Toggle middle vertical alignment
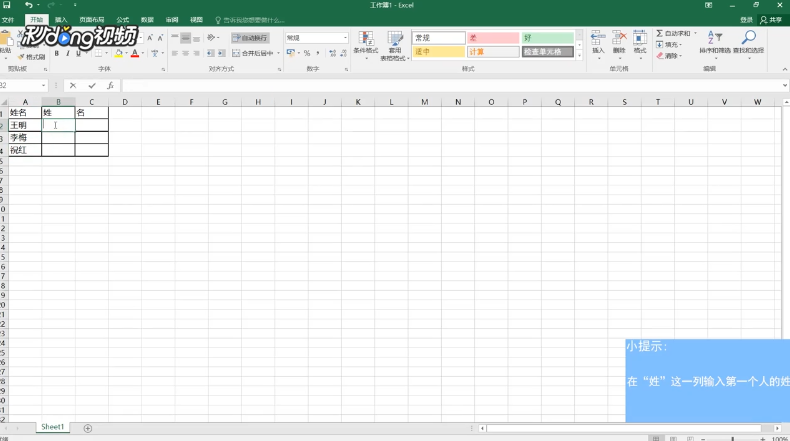The image size is (790, 441). (x=186, y=38)
